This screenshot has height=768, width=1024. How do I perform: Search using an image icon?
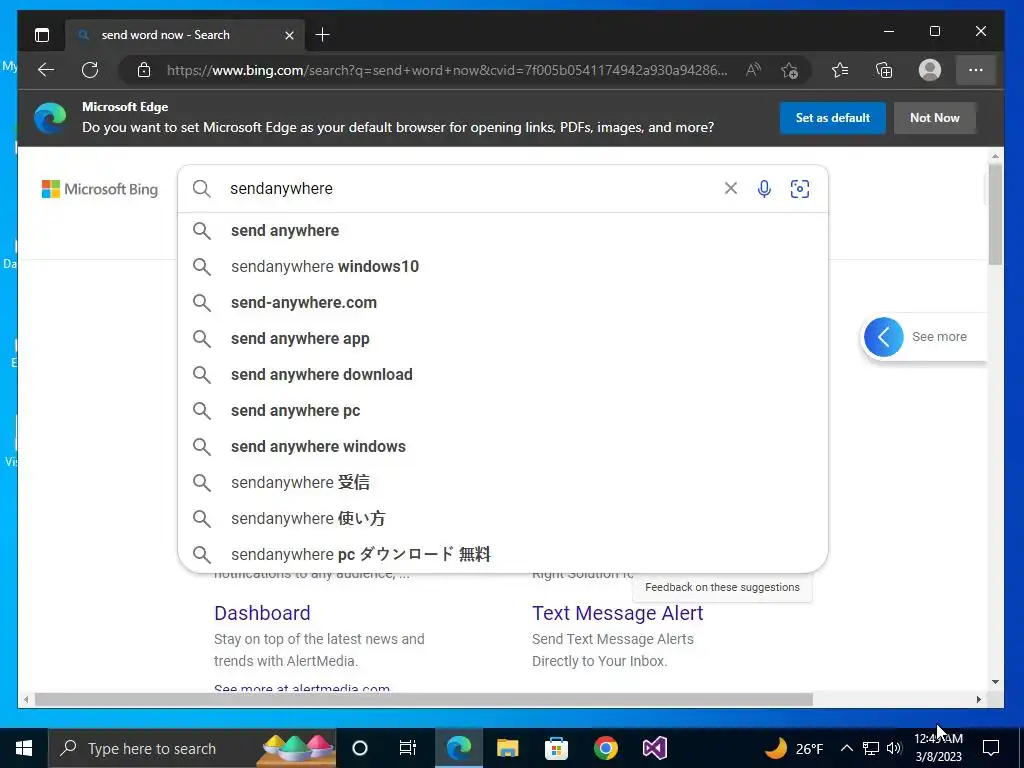pos(799,189)
